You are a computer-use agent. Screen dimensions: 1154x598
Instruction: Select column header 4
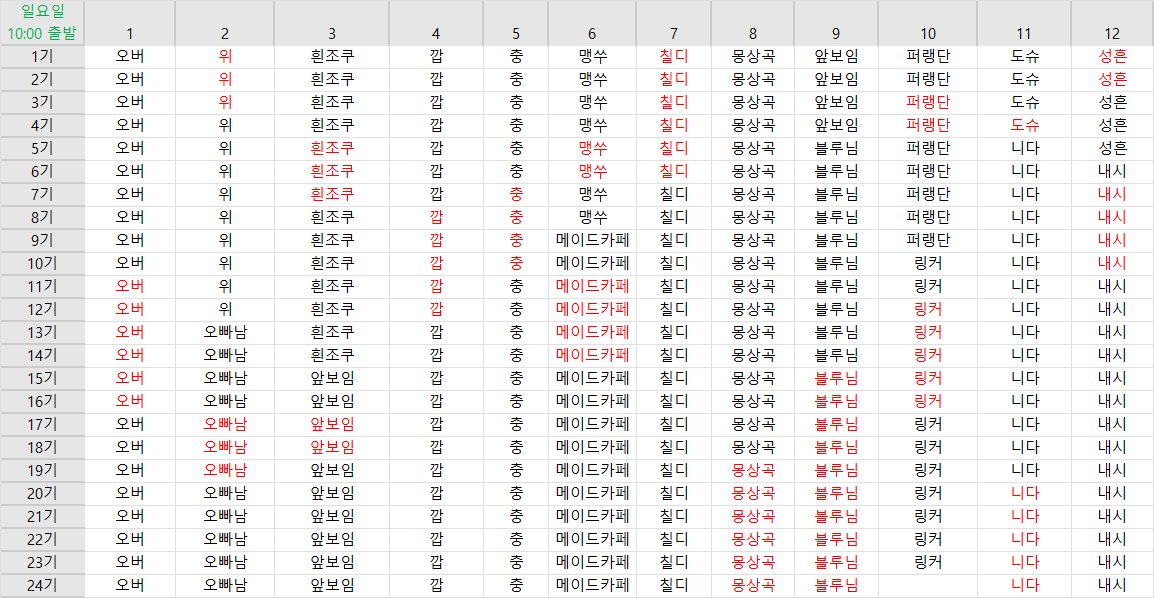[x=436, y=23]
